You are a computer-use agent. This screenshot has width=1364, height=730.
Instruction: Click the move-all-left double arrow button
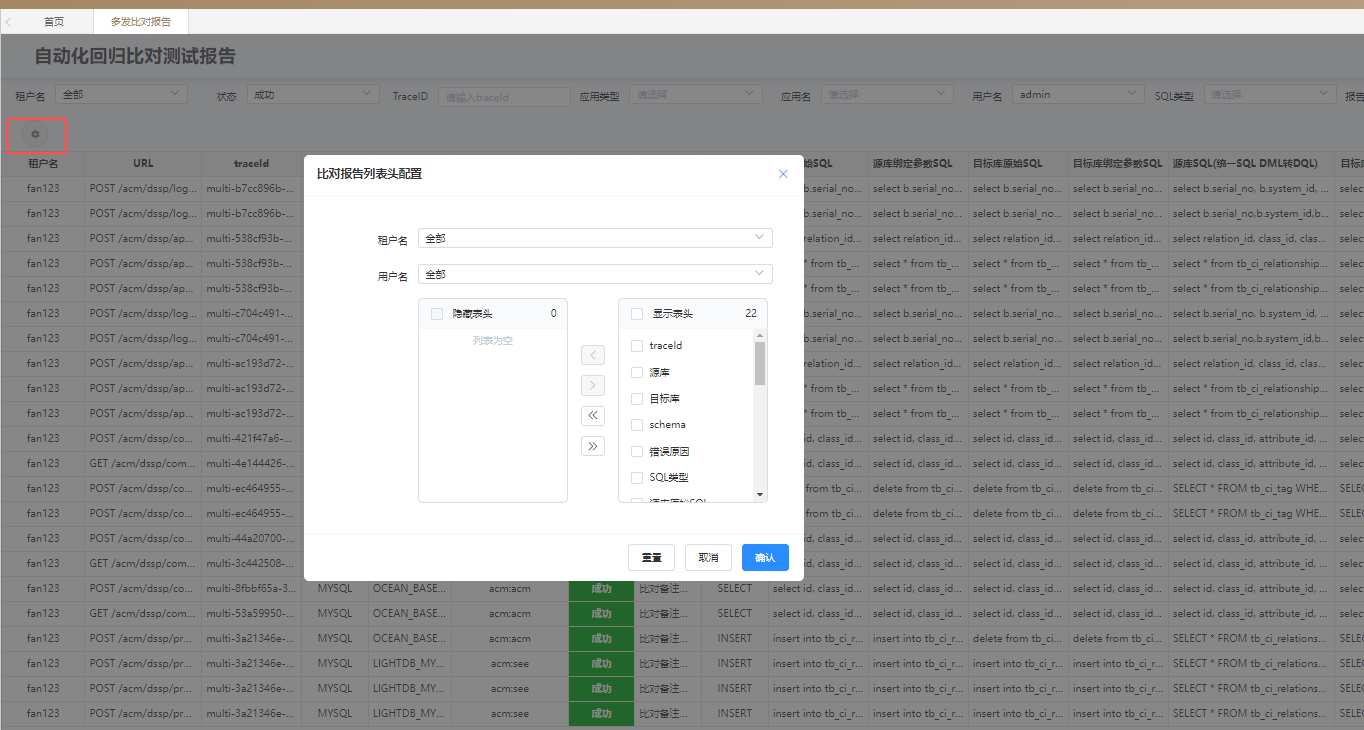[x=593, y=414]
